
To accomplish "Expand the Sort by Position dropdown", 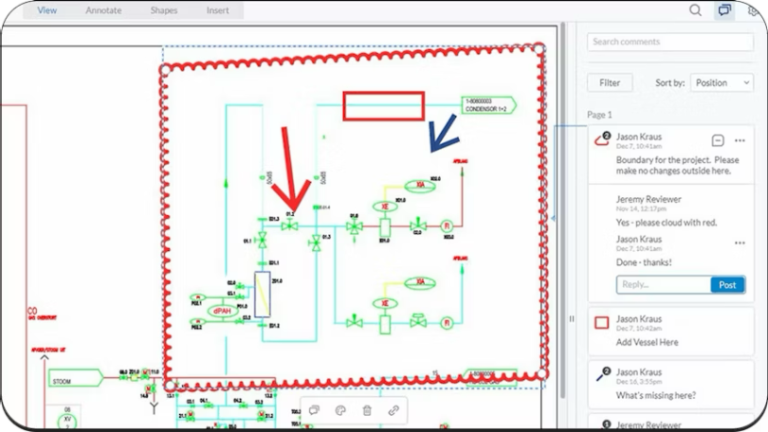I will pos(721,83).
